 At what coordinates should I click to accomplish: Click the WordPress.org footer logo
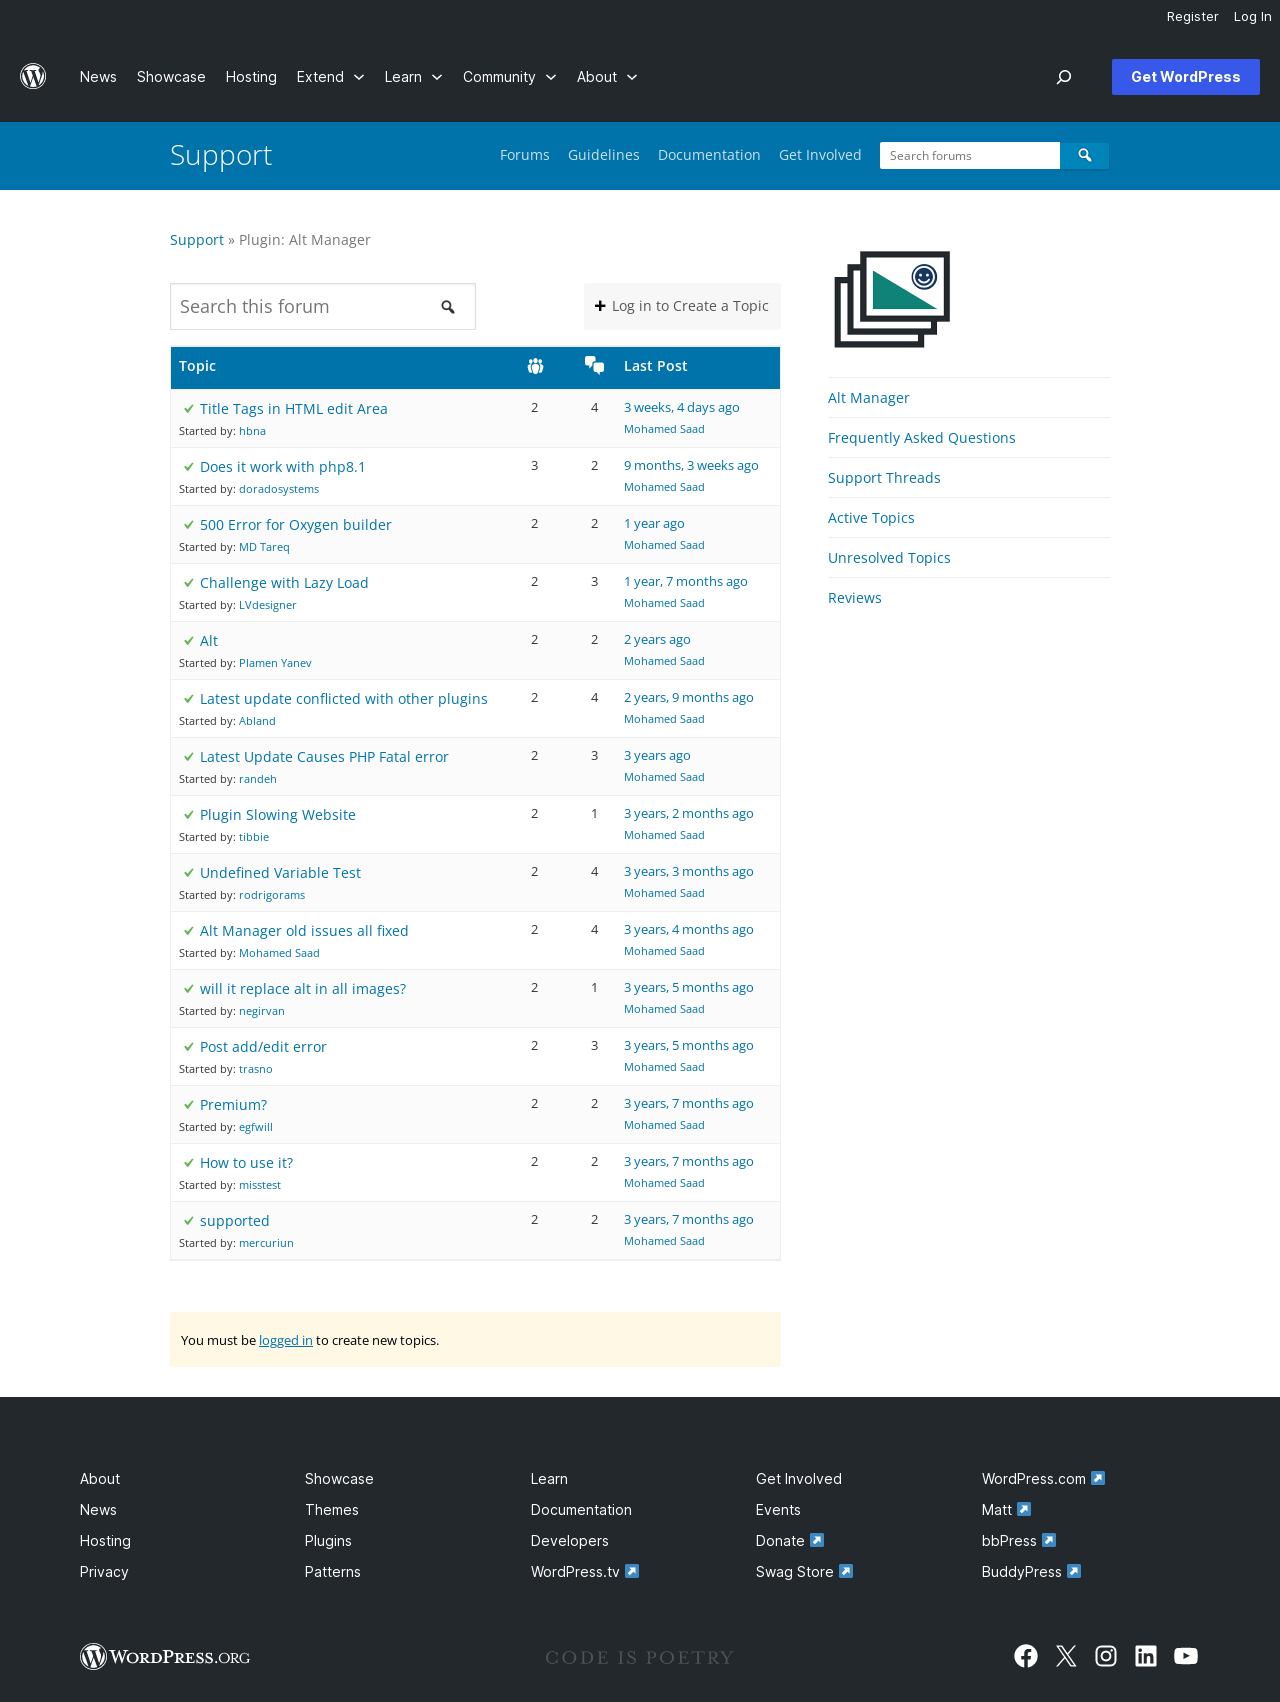165,1657
